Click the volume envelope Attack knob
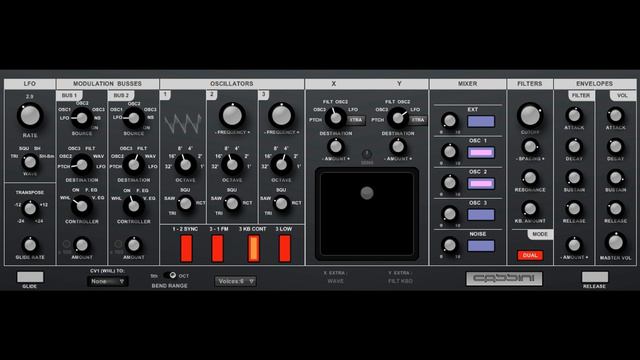 coord(616,116)
